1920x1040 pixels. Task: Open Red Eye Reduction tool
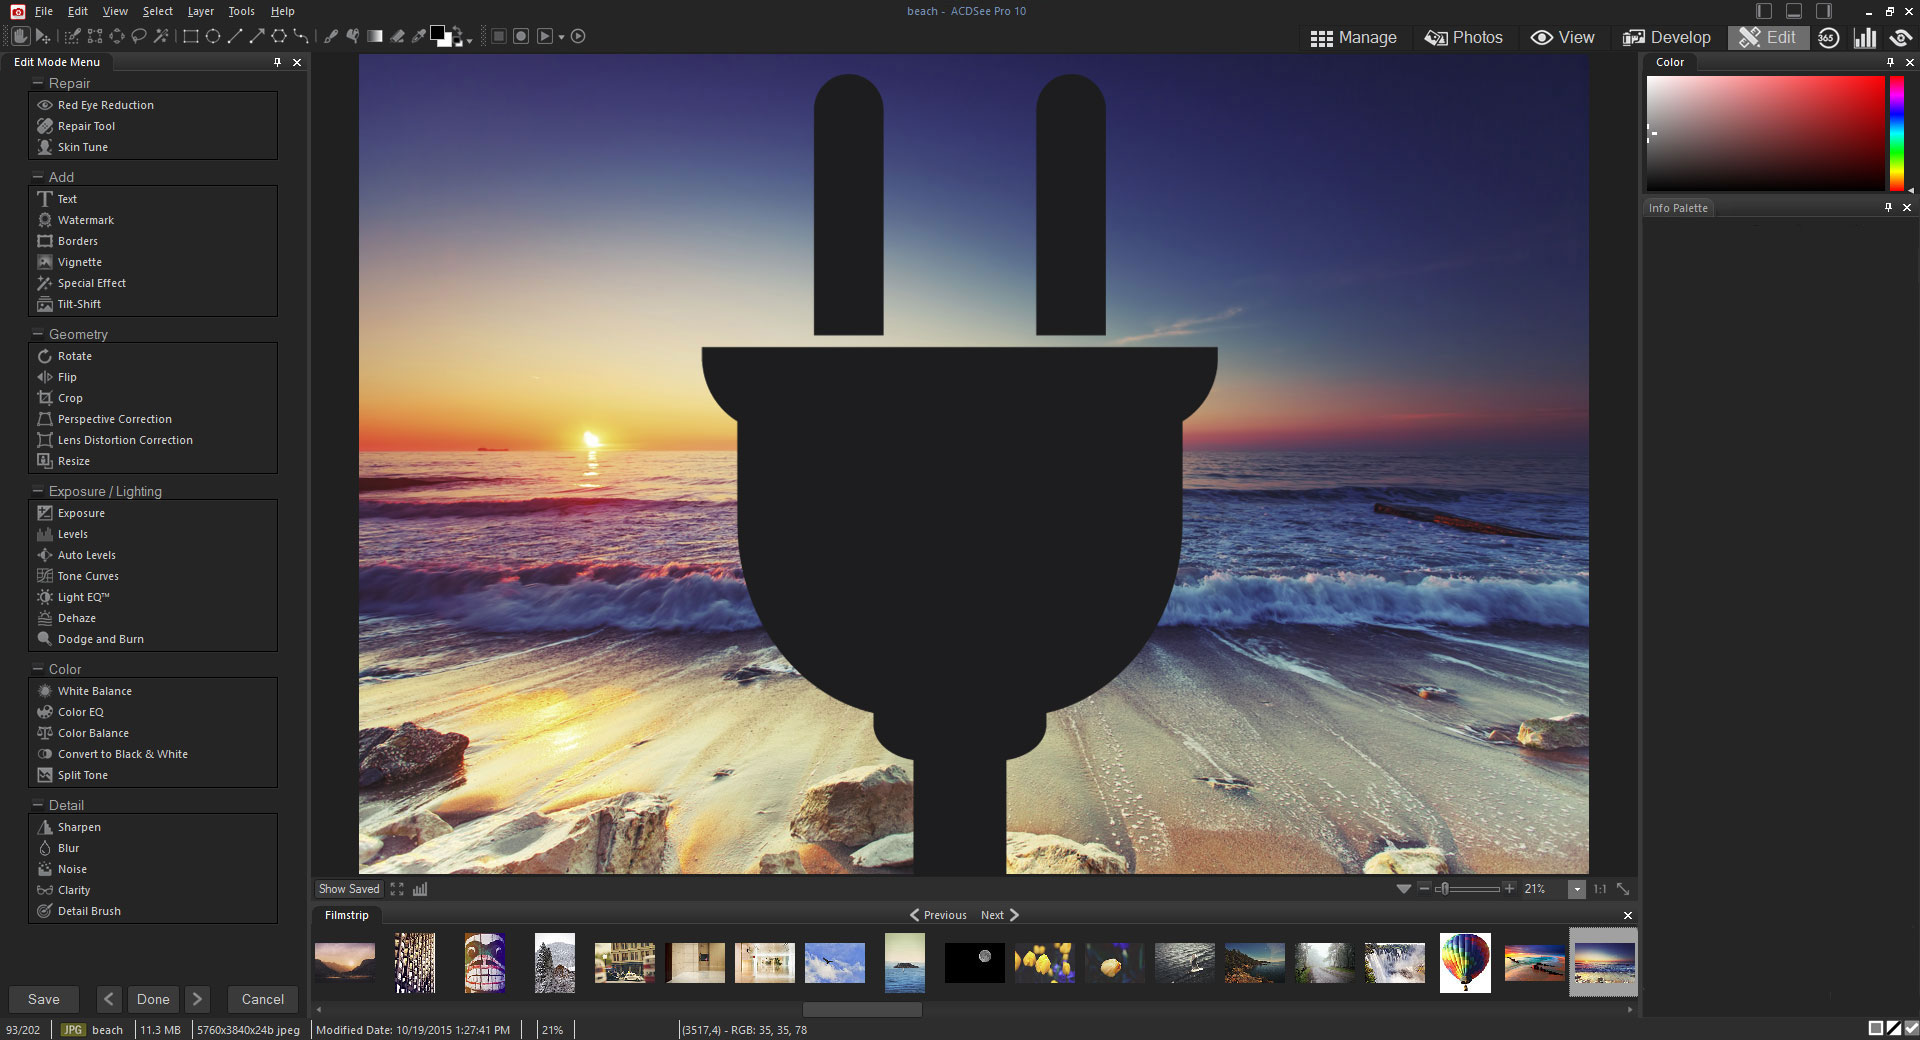coord(105,105)
